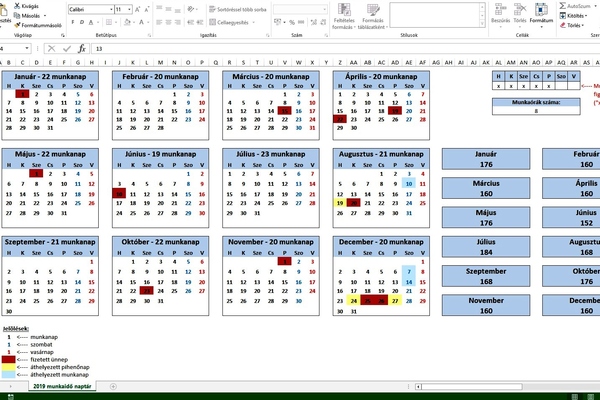Viewport: 600px width, 400px height.
Task: Open Feltételes formázás conditional formatting
Action: click(x=344, y=16)
